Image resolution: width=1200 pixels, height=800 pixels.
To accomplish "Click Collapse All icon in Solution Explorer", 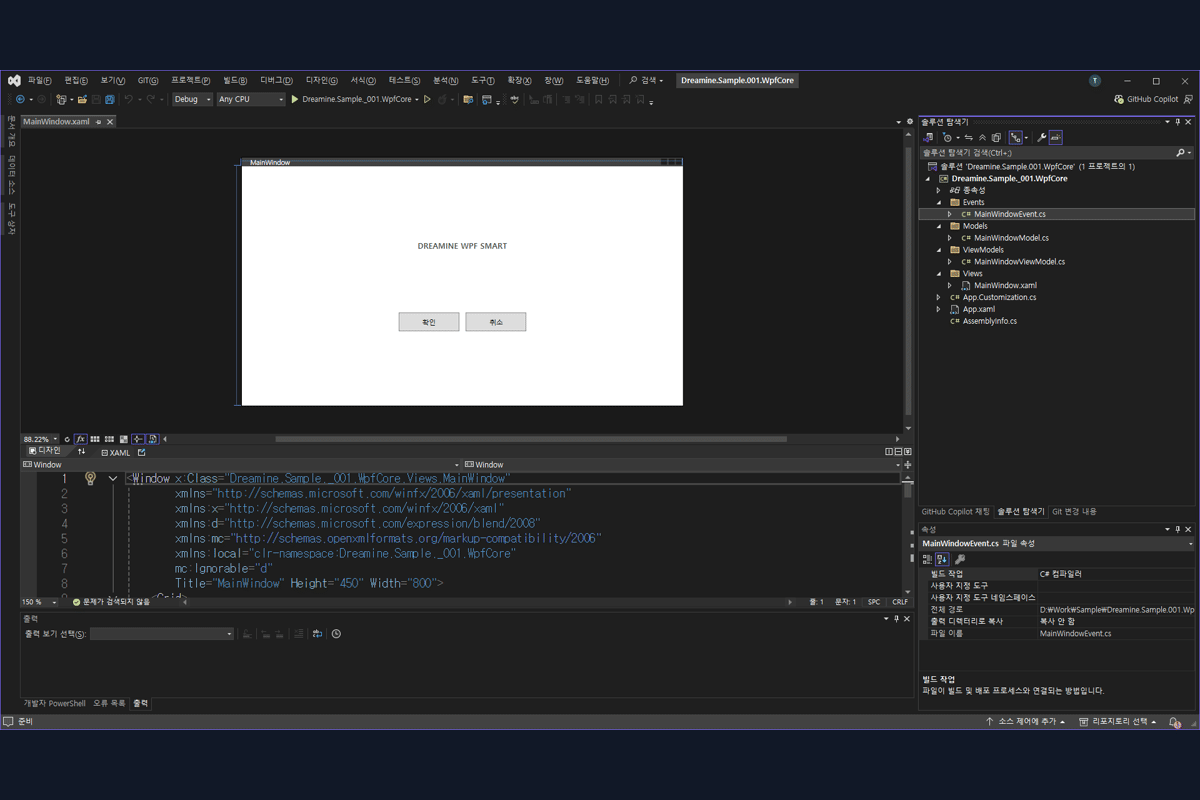I will pos(982,137).
